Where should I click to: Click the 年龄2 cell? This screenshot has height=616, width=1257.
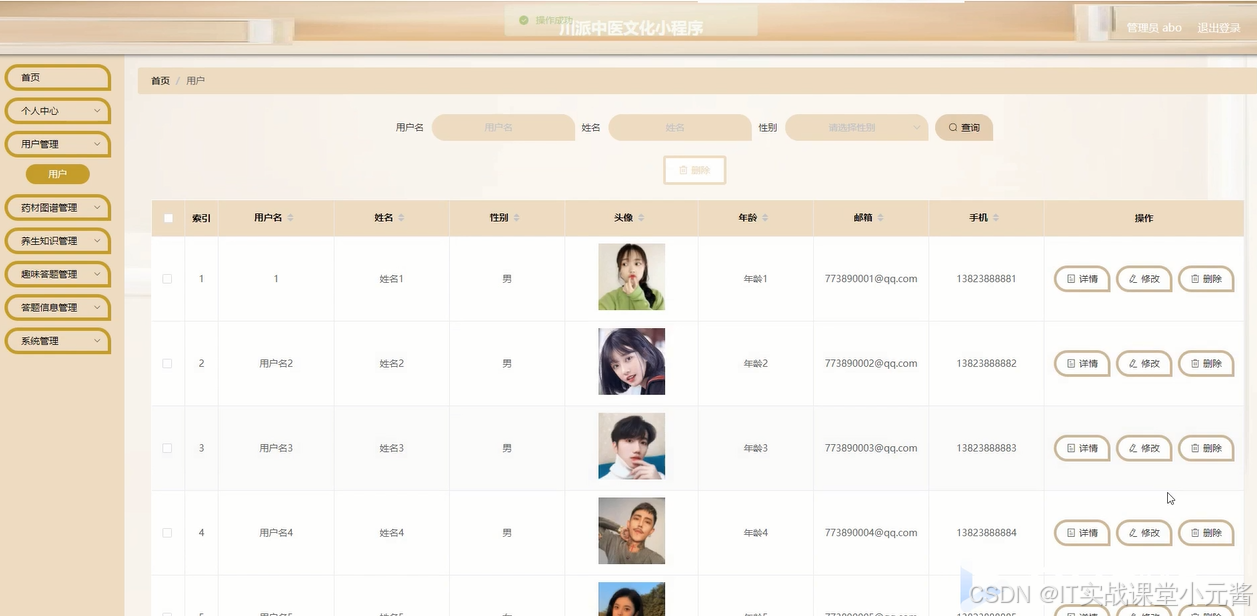(756, 364)
